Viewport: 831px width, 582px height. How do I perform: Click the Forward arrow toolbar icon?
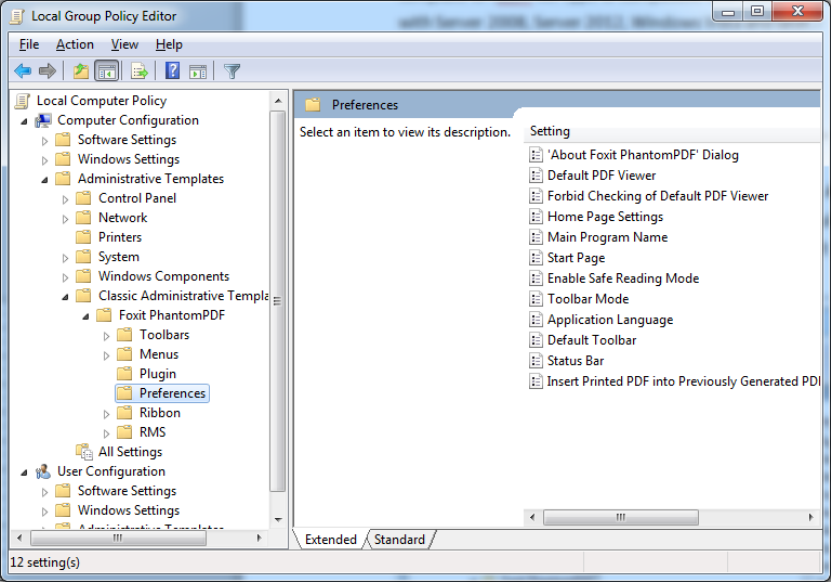(x=47, y=70)
